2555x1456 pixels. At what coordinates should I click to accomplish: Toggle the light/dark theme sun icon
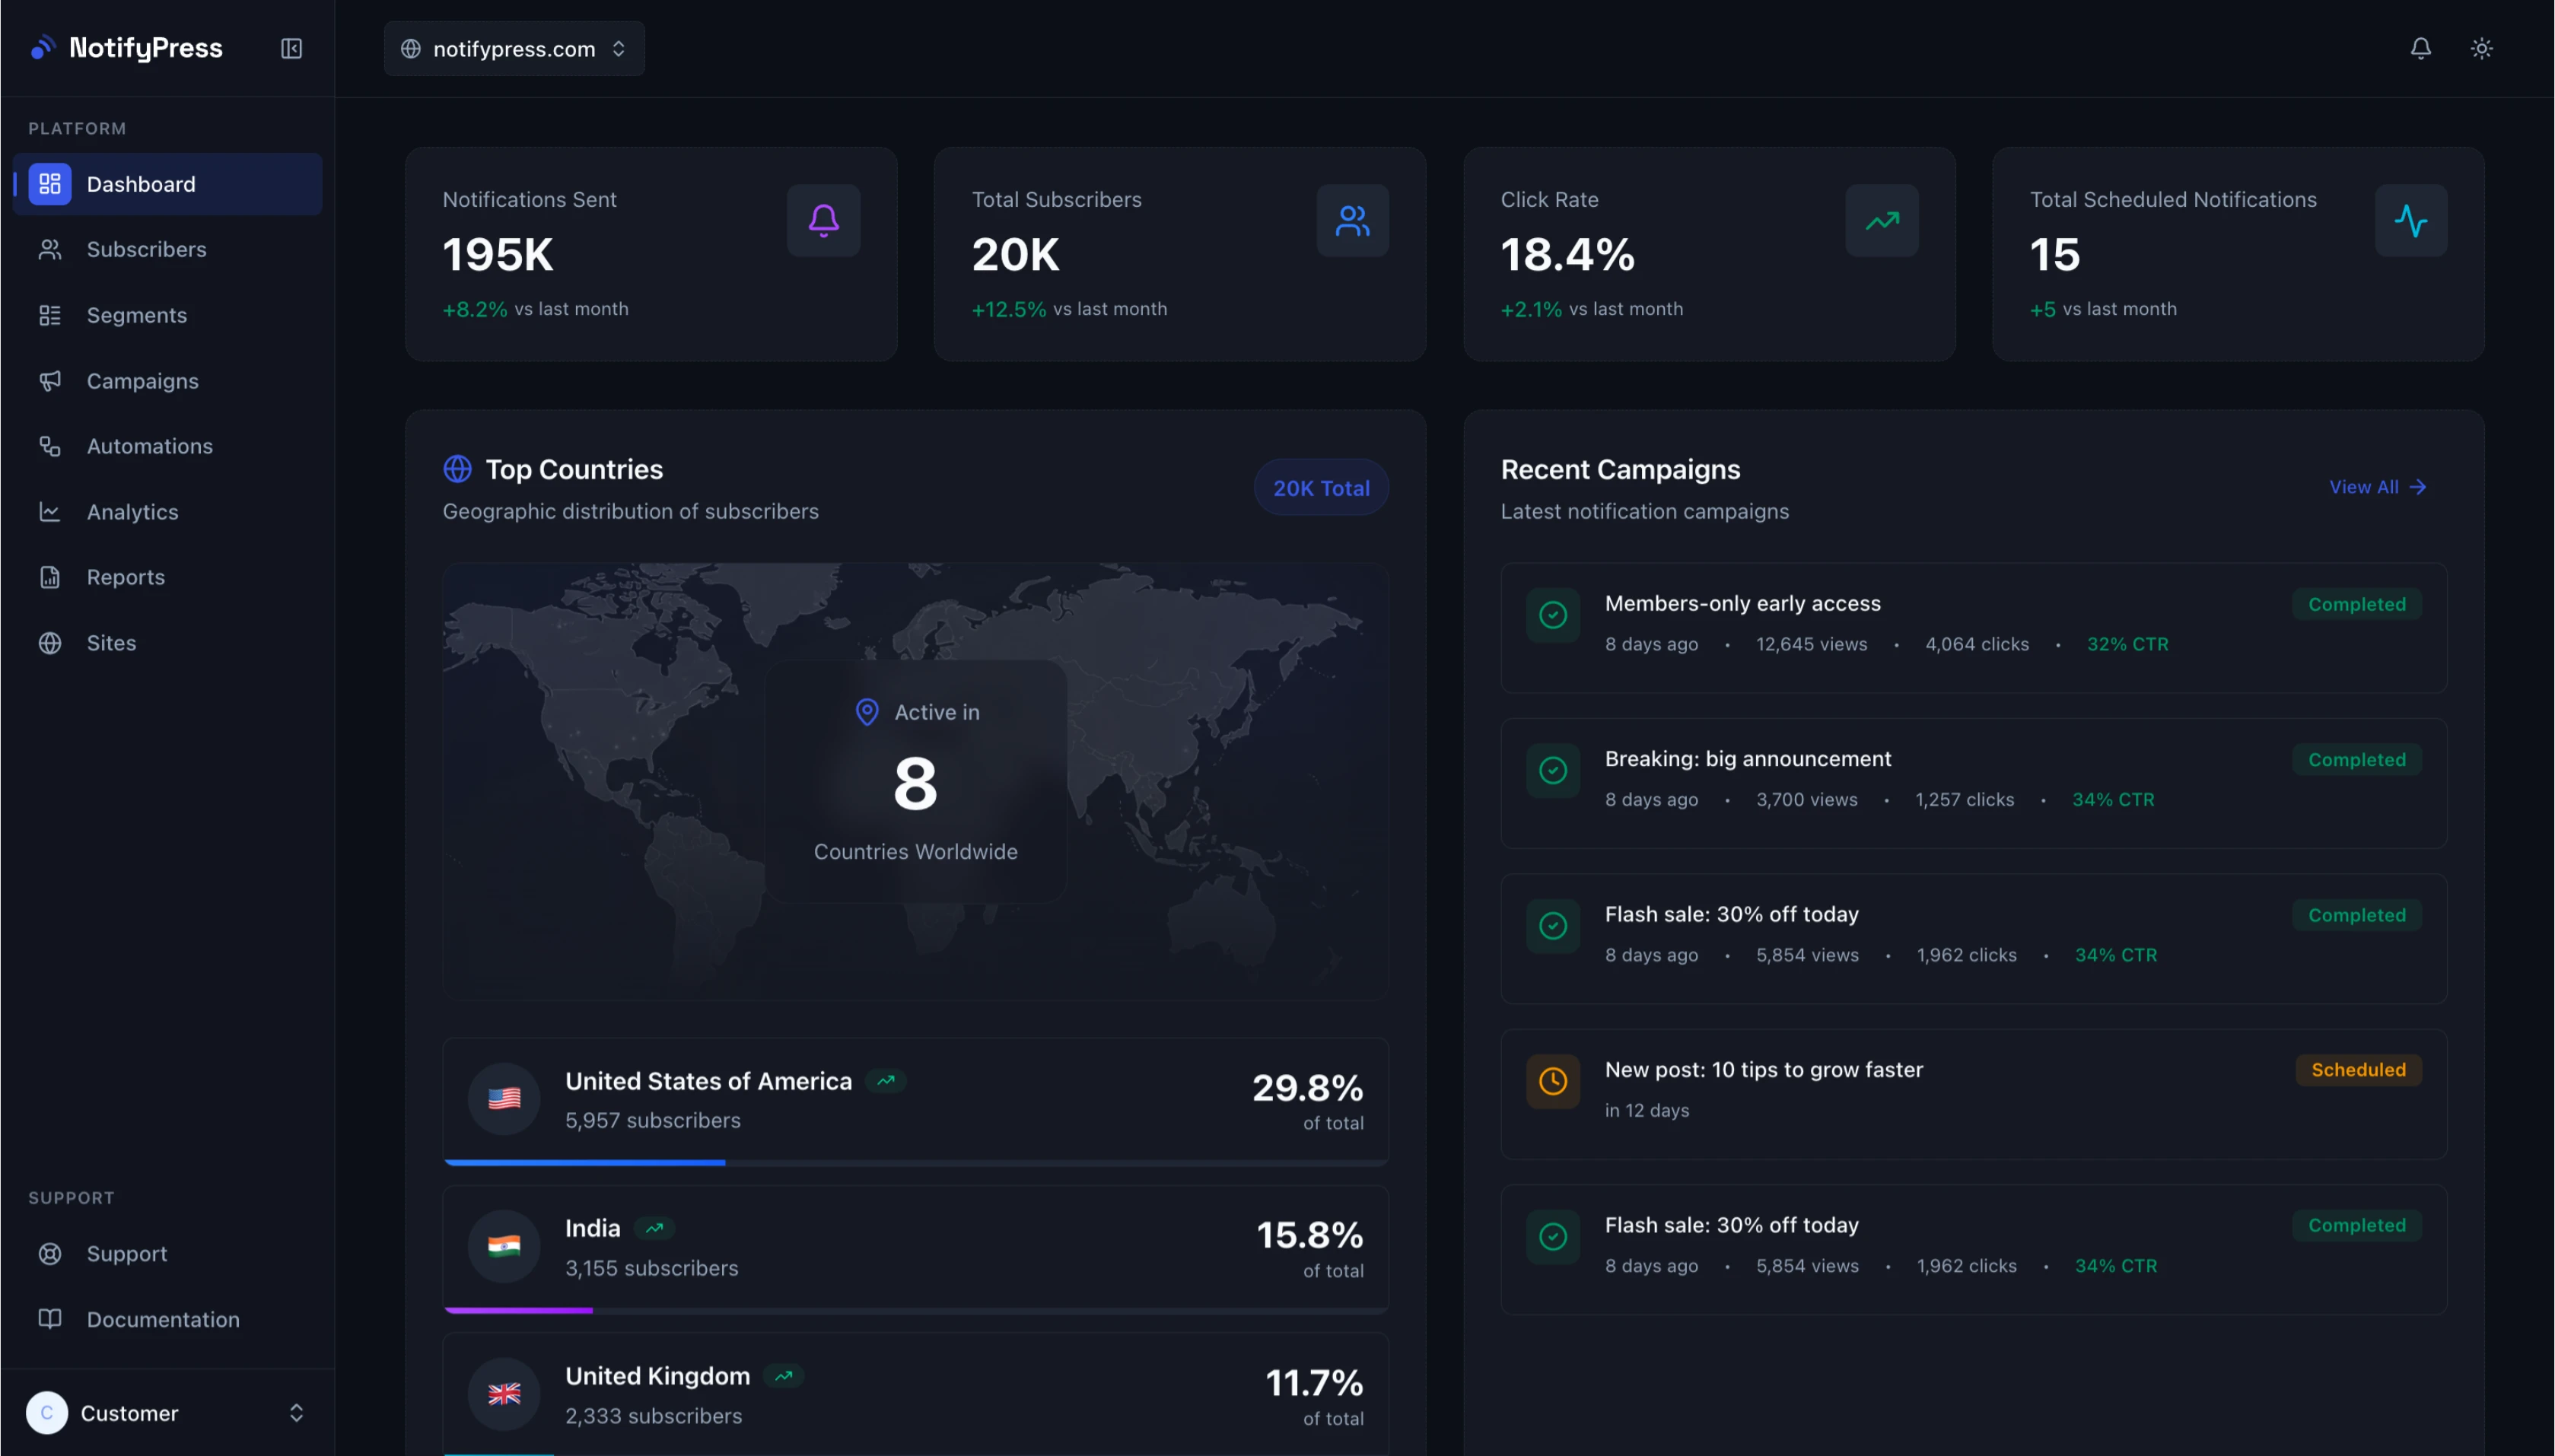point(2481,48)
